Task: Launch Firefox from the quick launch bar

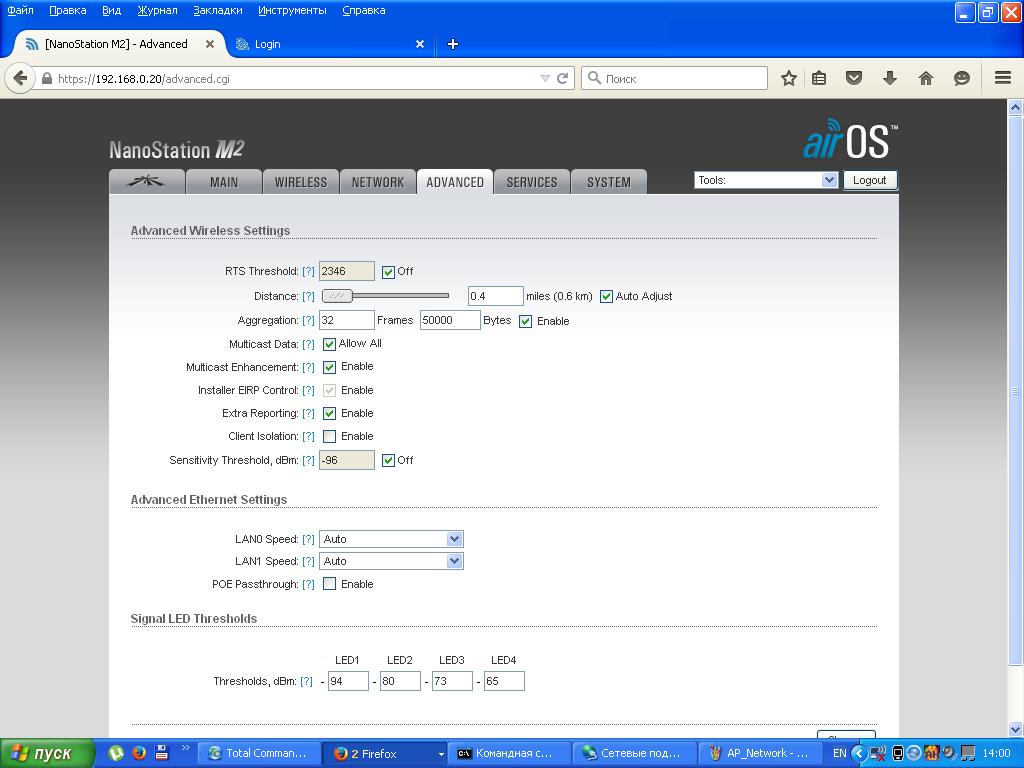Action: click(x=138, y=753)
